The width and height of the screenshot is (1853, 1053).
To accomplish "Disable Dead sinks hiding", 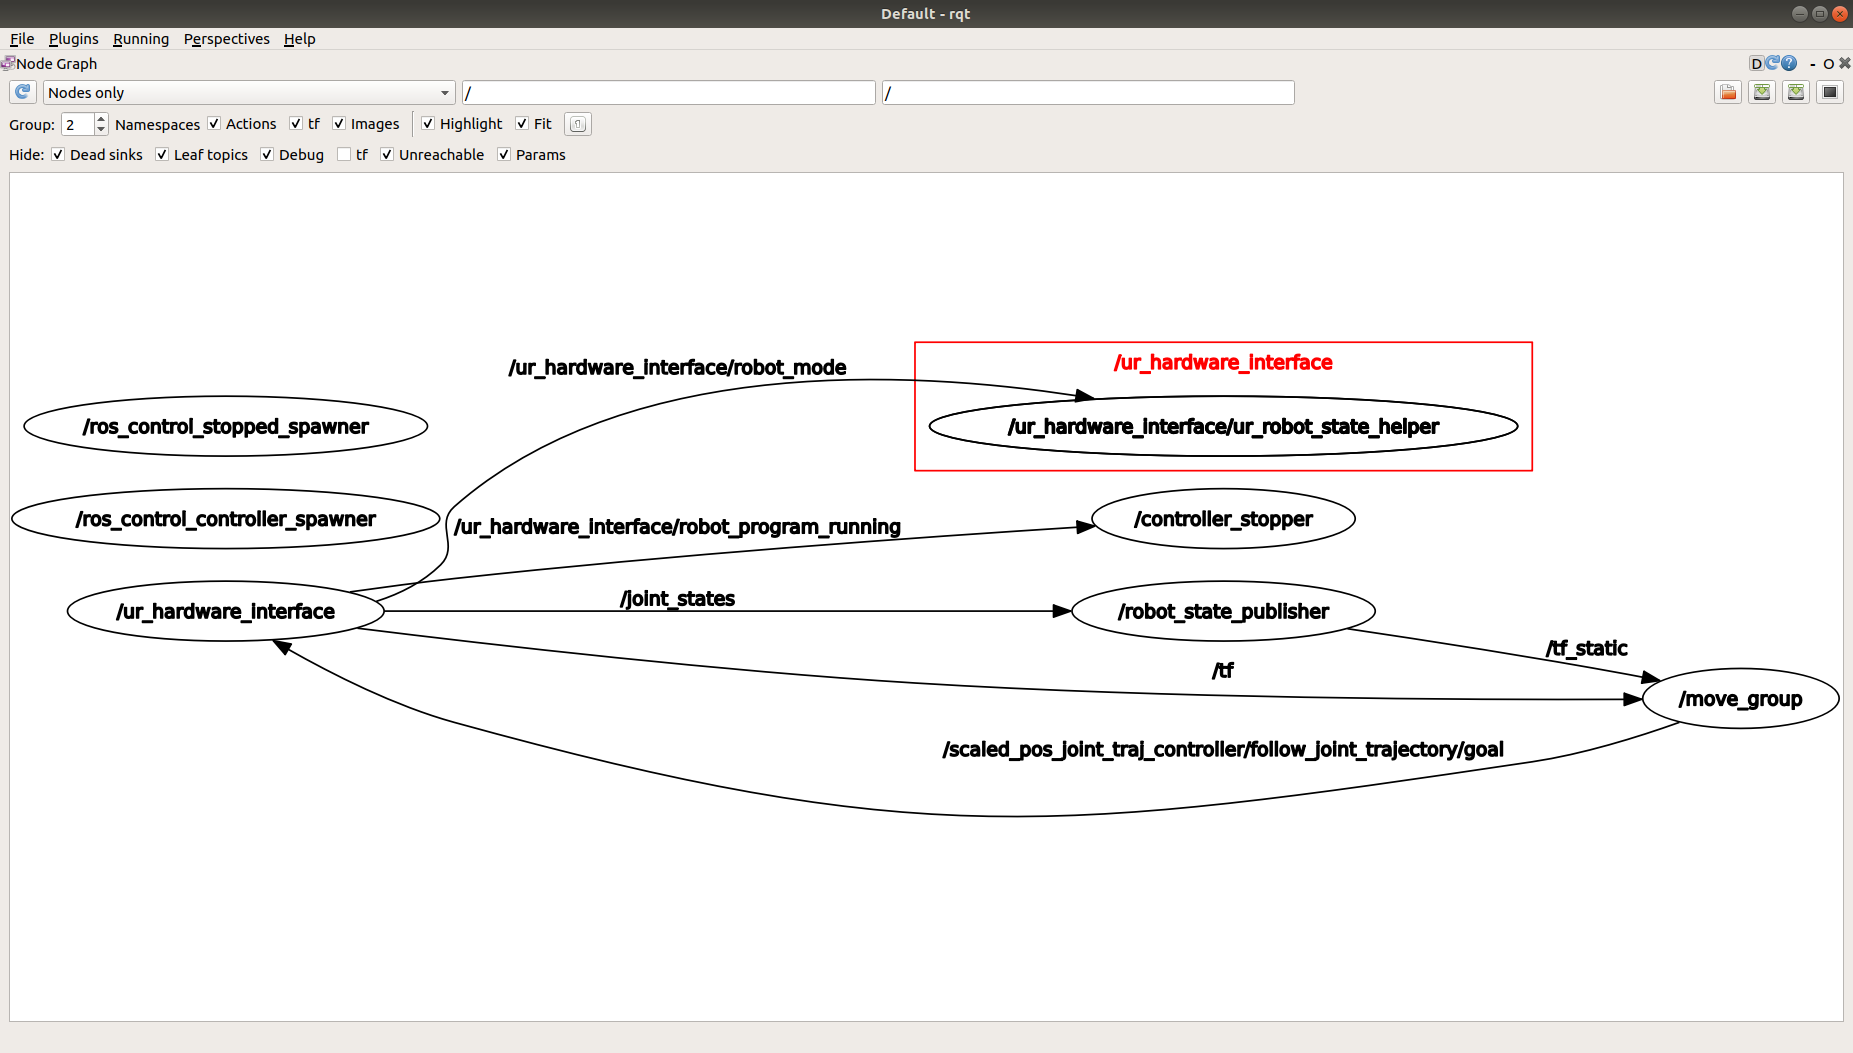I will (x=58, y=154).
